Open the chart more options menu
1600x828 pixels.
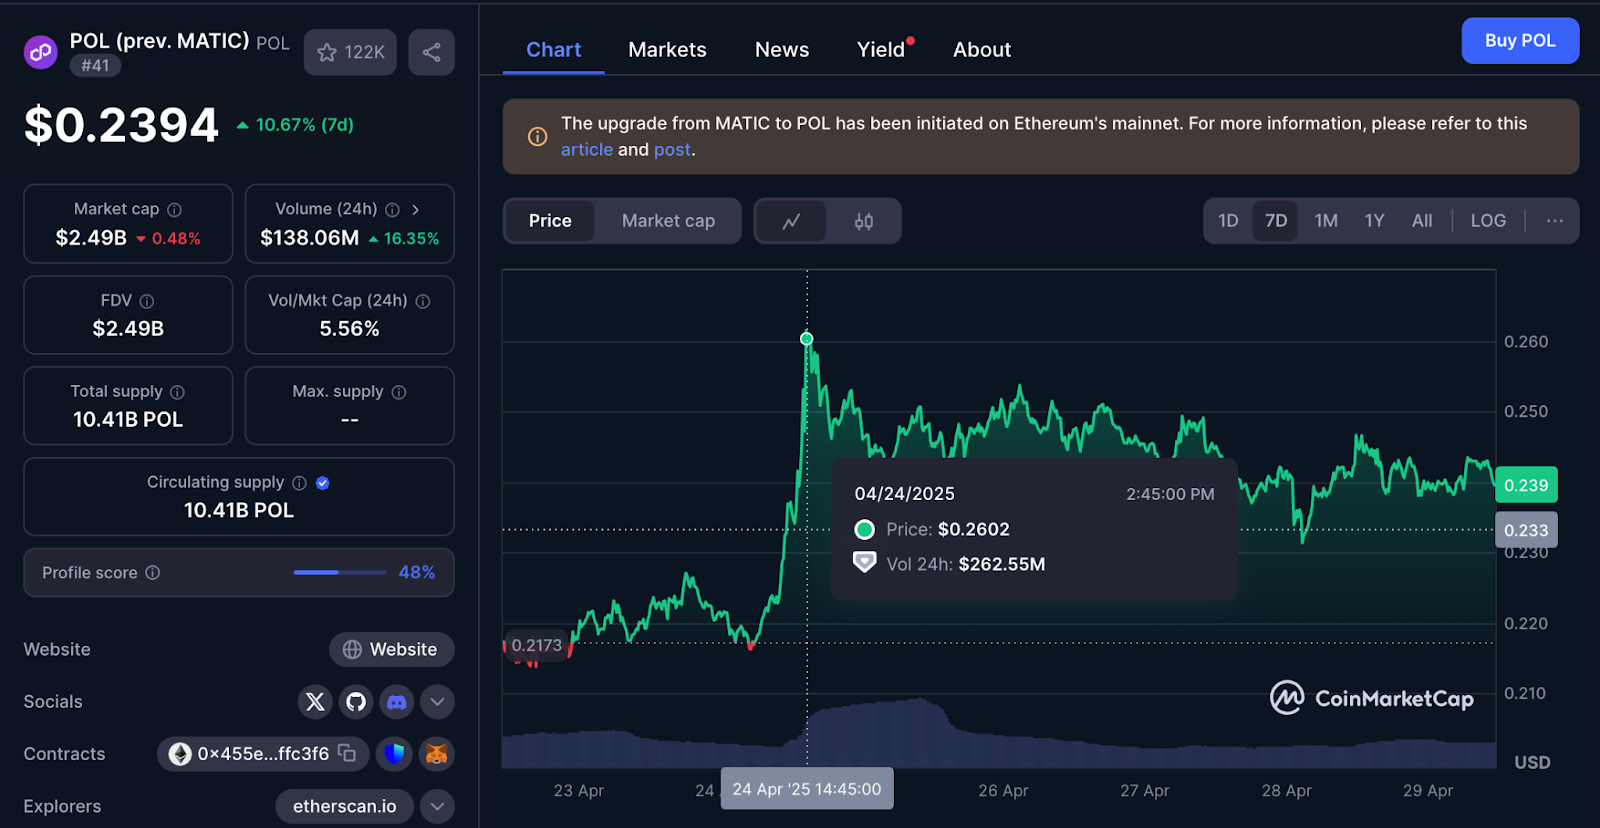(x=1554, y=221)
